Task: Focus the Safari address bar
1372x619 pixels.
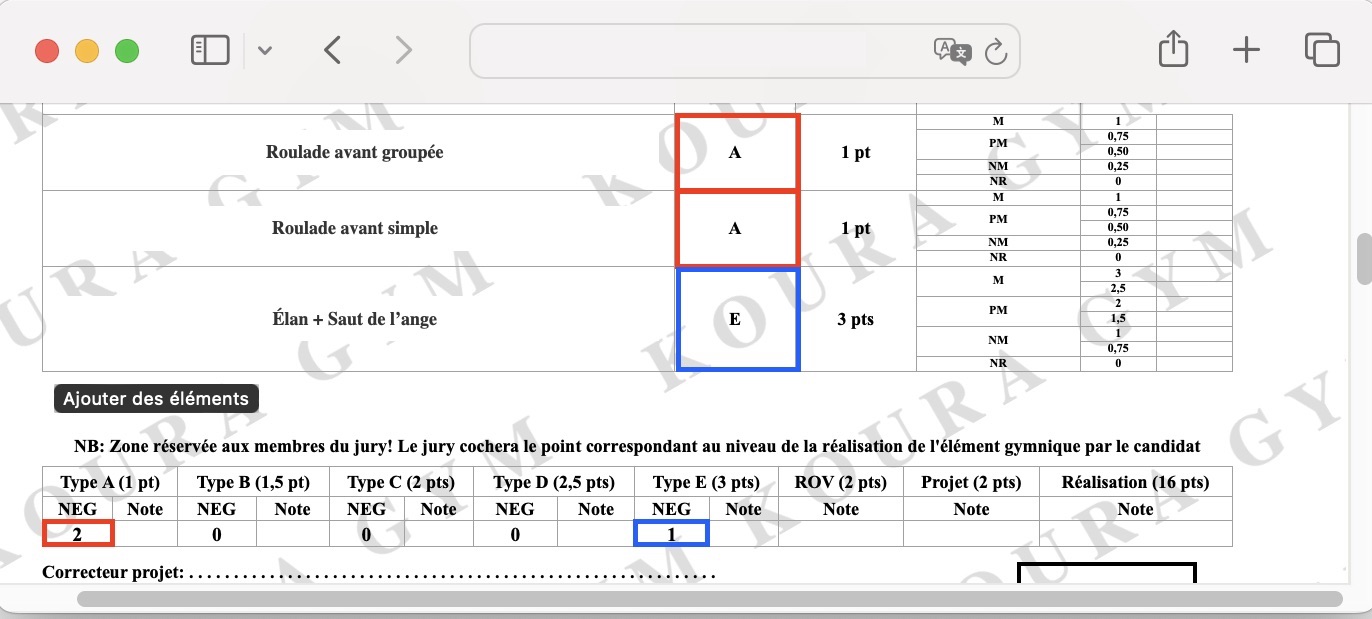Action: click(x=700, y=51)
